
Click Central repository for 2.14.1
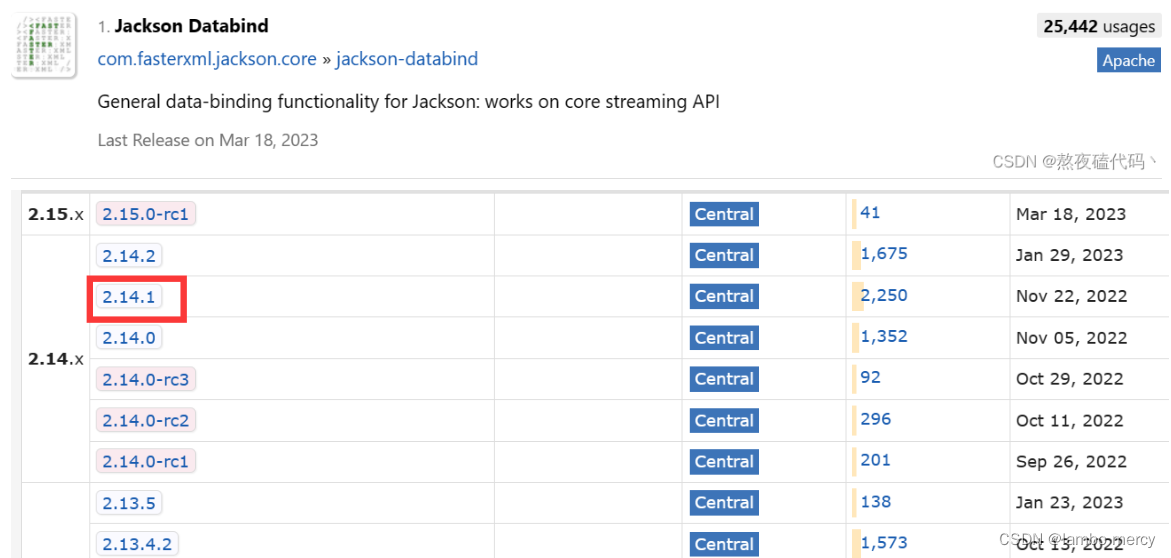(x=724, y=297)
